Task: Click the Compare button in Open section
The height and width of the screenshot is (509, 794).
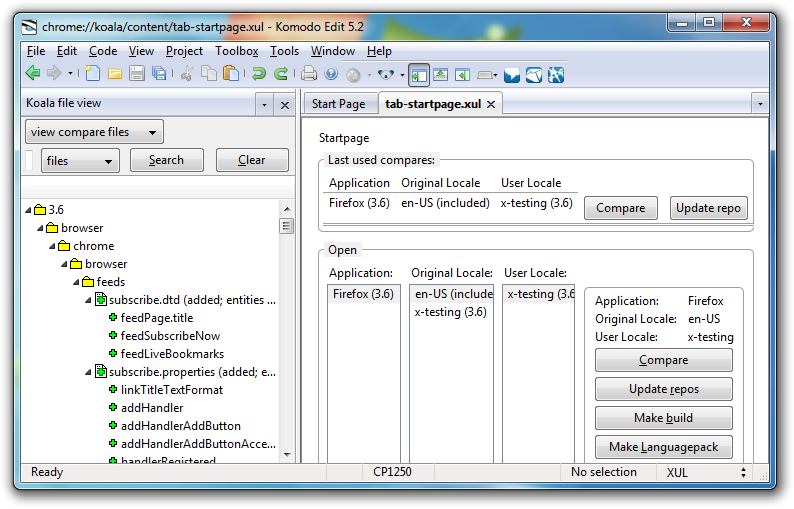Action: pos(663,360)
